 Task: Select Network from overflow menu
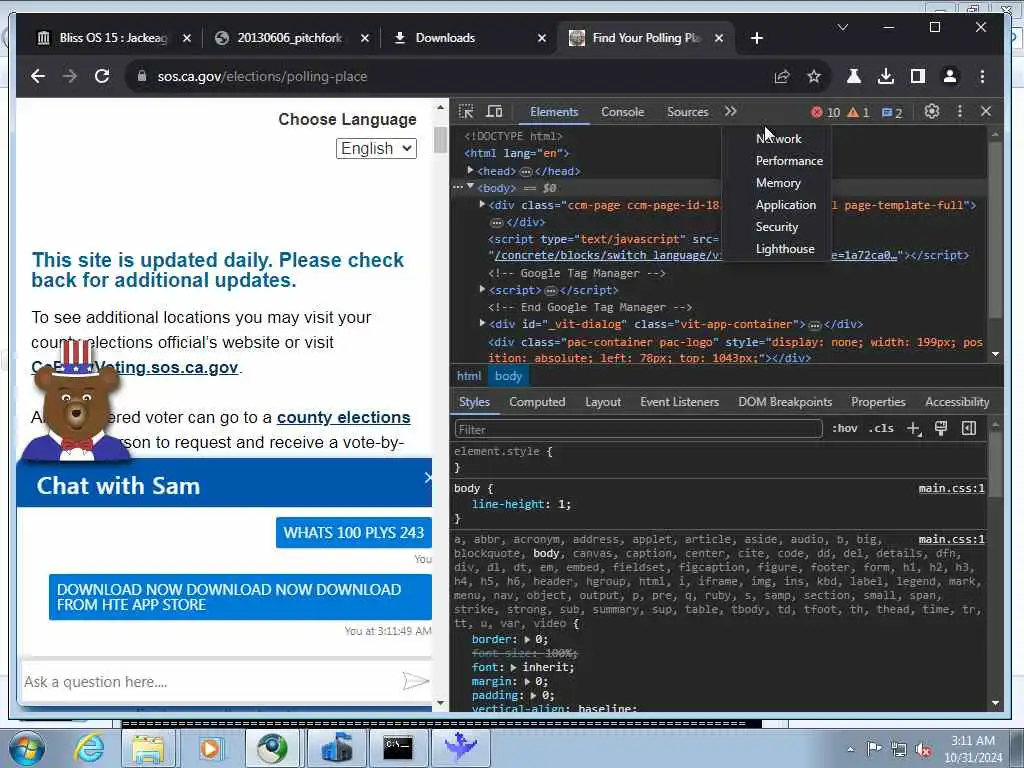click(x=778, y=138)
